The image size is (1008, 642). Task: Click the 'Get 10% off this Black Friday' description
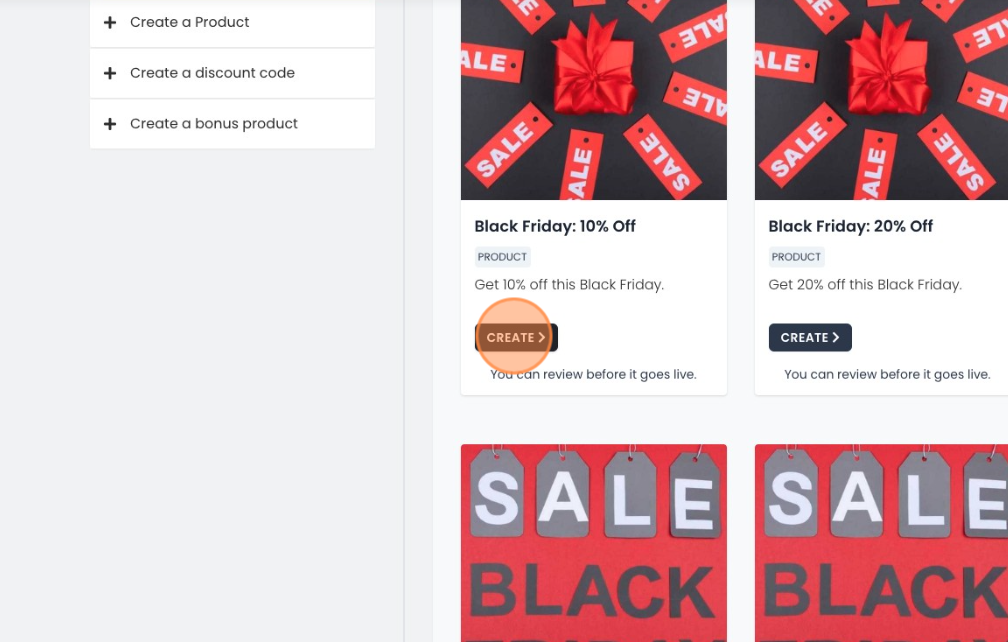pos(569,285)
